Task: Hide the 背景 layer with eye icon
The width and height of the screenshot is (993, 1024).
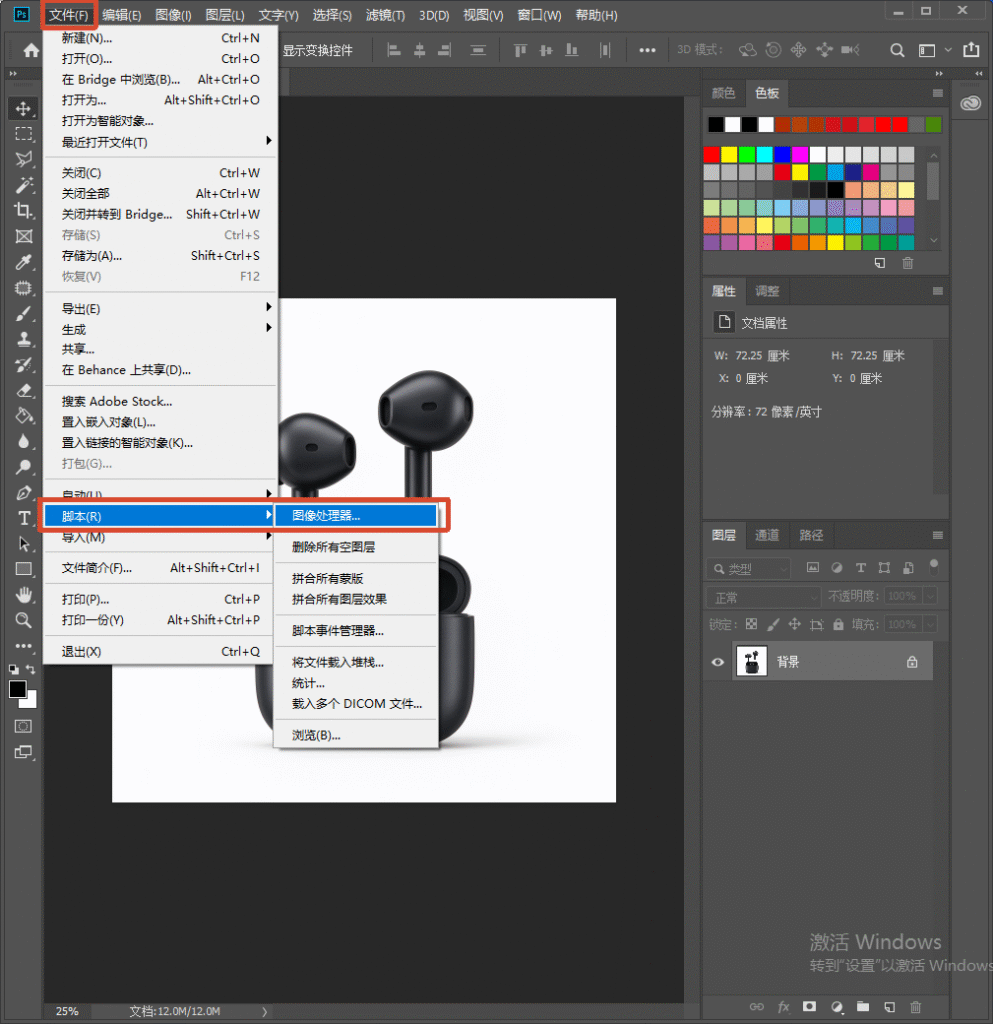Action: [x=717, y=662]
